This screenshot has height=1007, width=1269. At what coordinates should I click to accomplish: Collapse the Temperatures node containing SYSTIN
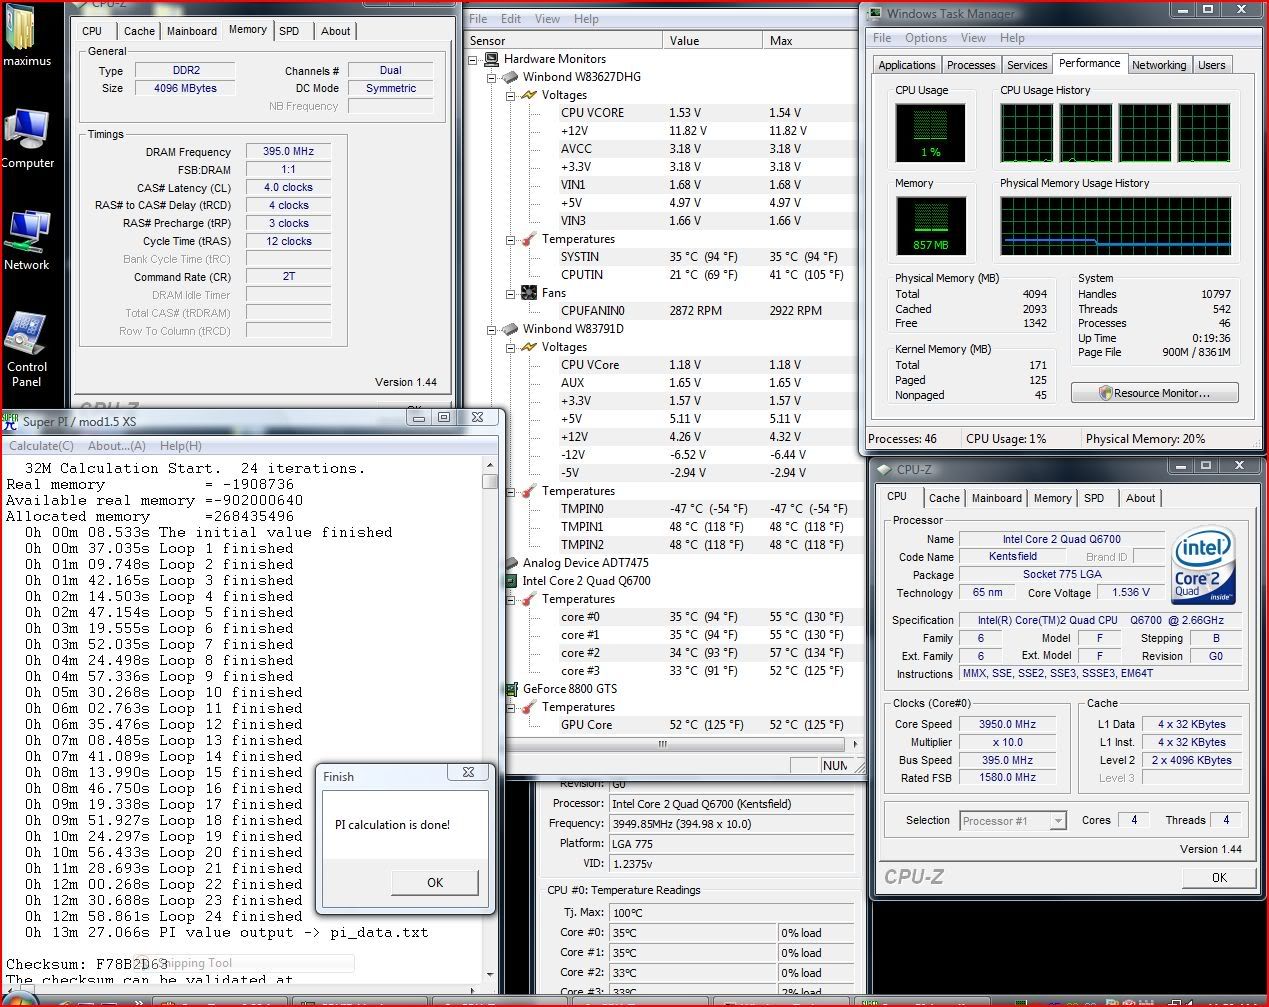(x=511, y=239)
